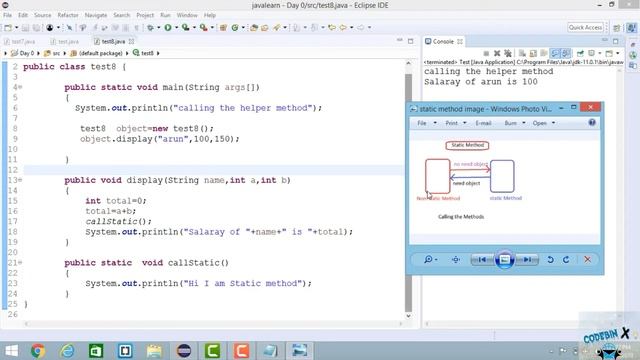Click the New Java Package icon

coord(223,27)
